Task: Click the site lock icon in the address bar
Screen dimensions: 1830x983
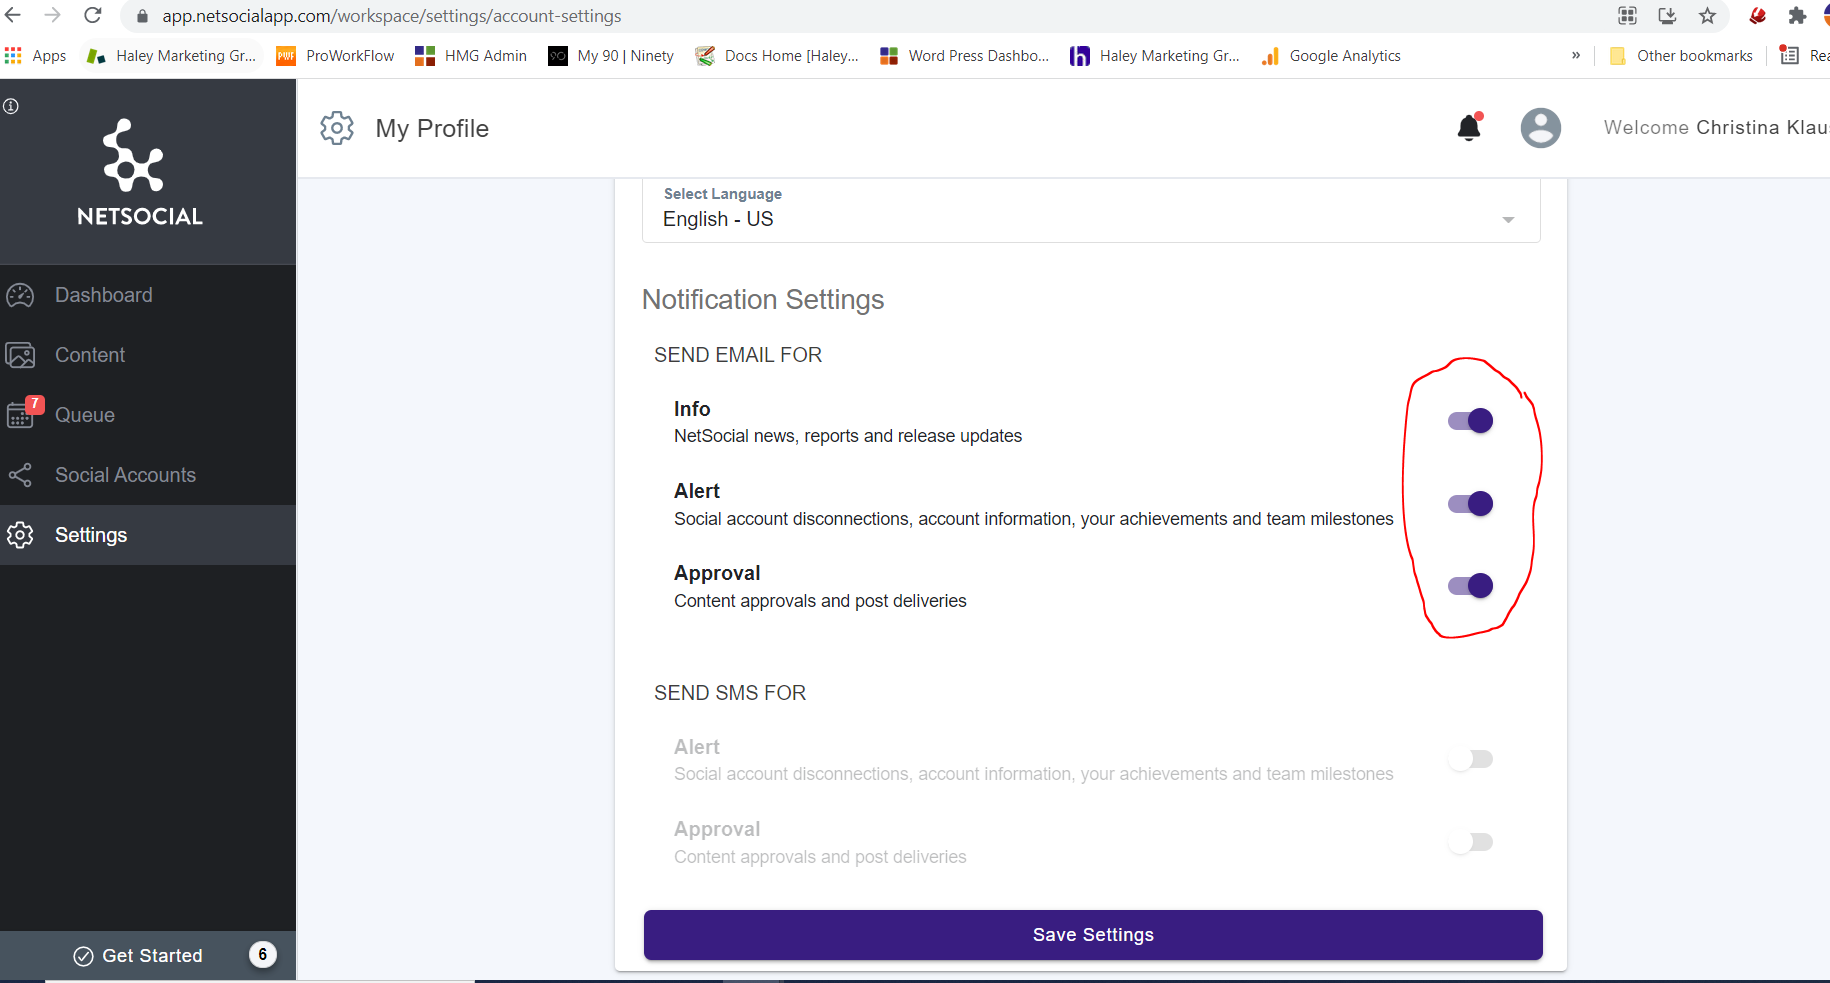Action: (x=142, y=16)
